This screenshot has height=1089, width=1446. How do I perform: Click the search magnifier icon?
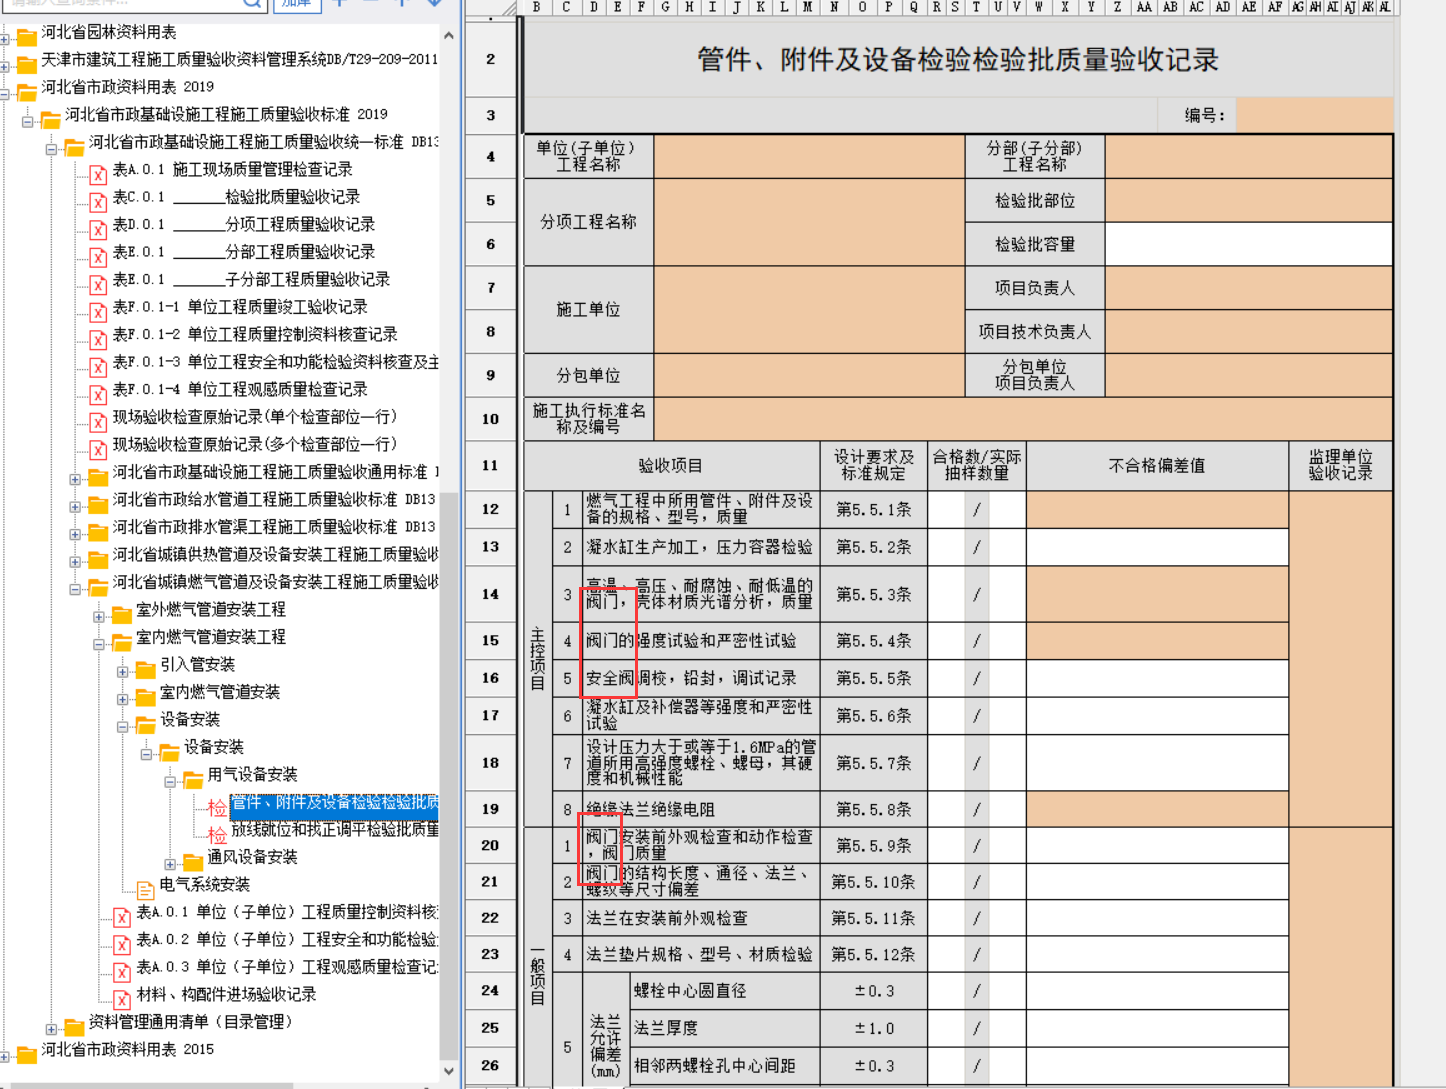pos(252,3)
